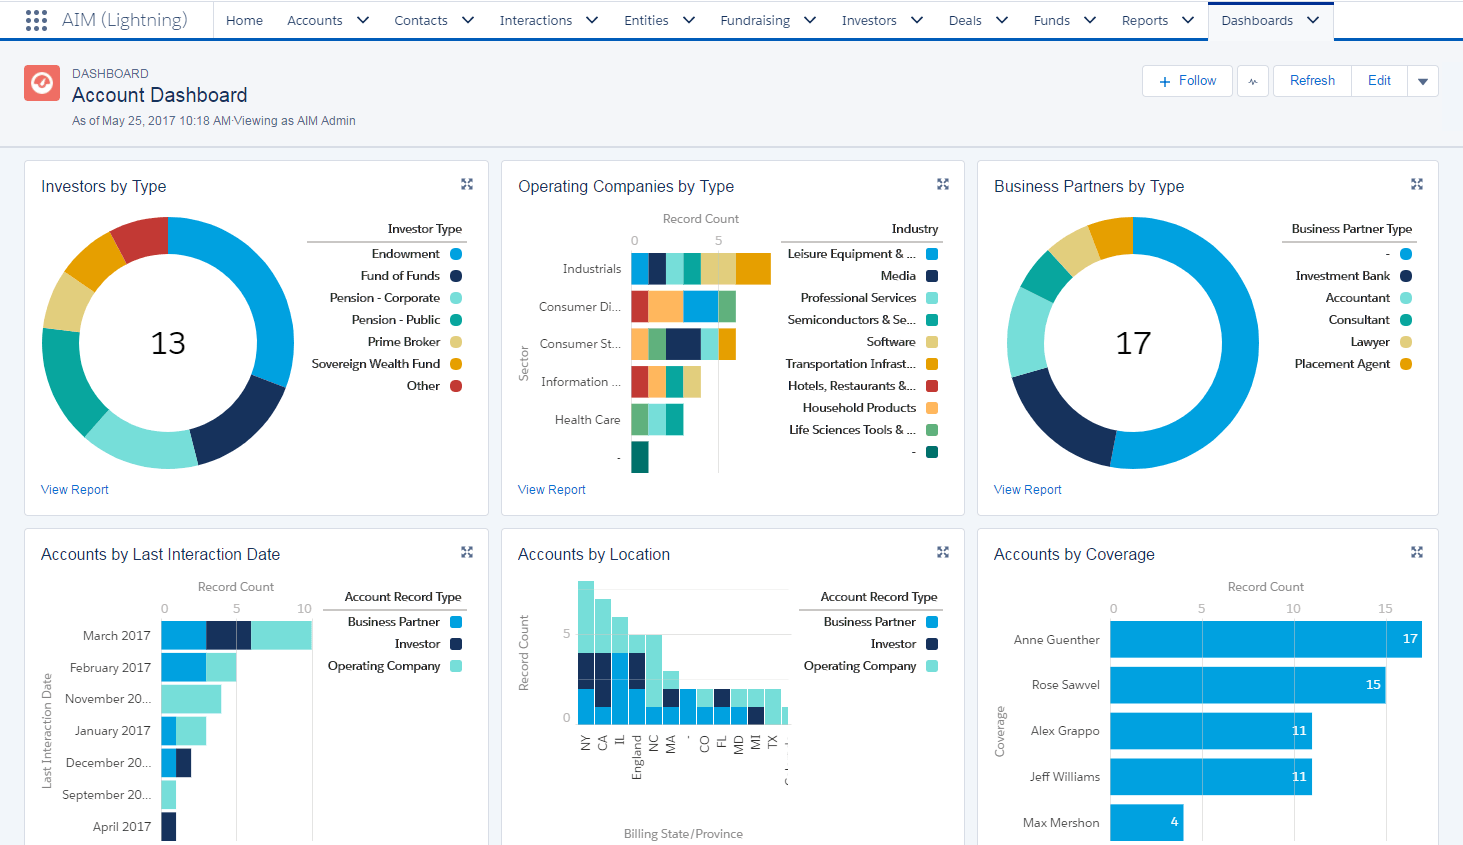Expand the Accounts by Coverage chart
This screenshot has width=1463, height=845.
tap(1416, 552)
